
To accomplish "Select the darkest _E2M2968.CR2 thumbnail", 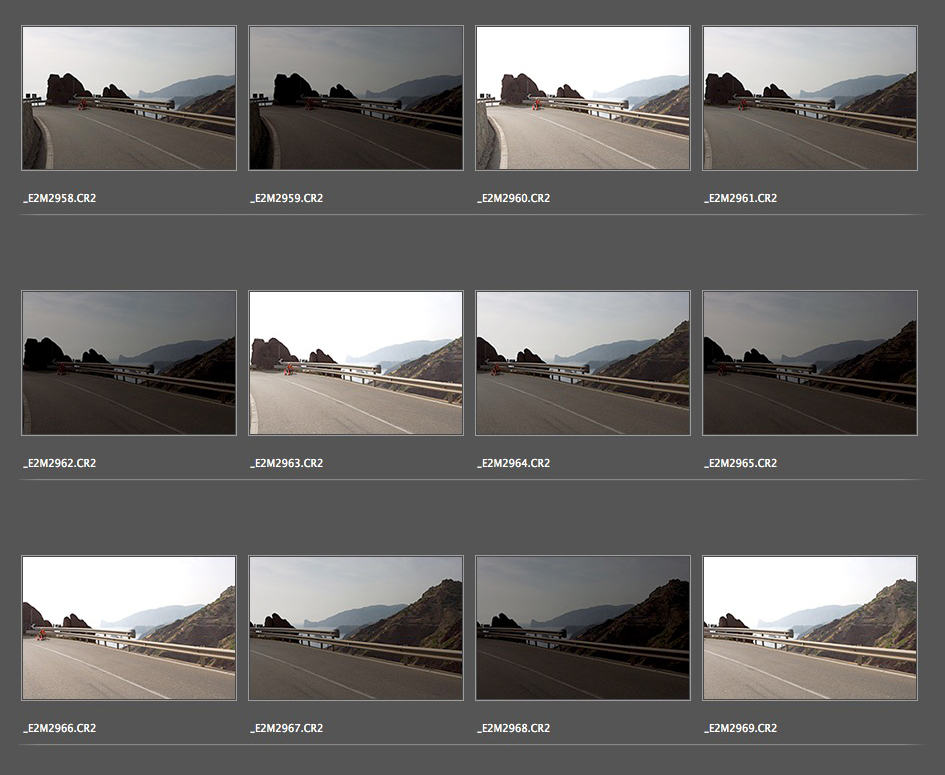I will pyautogui.click(x=583, y=628).
